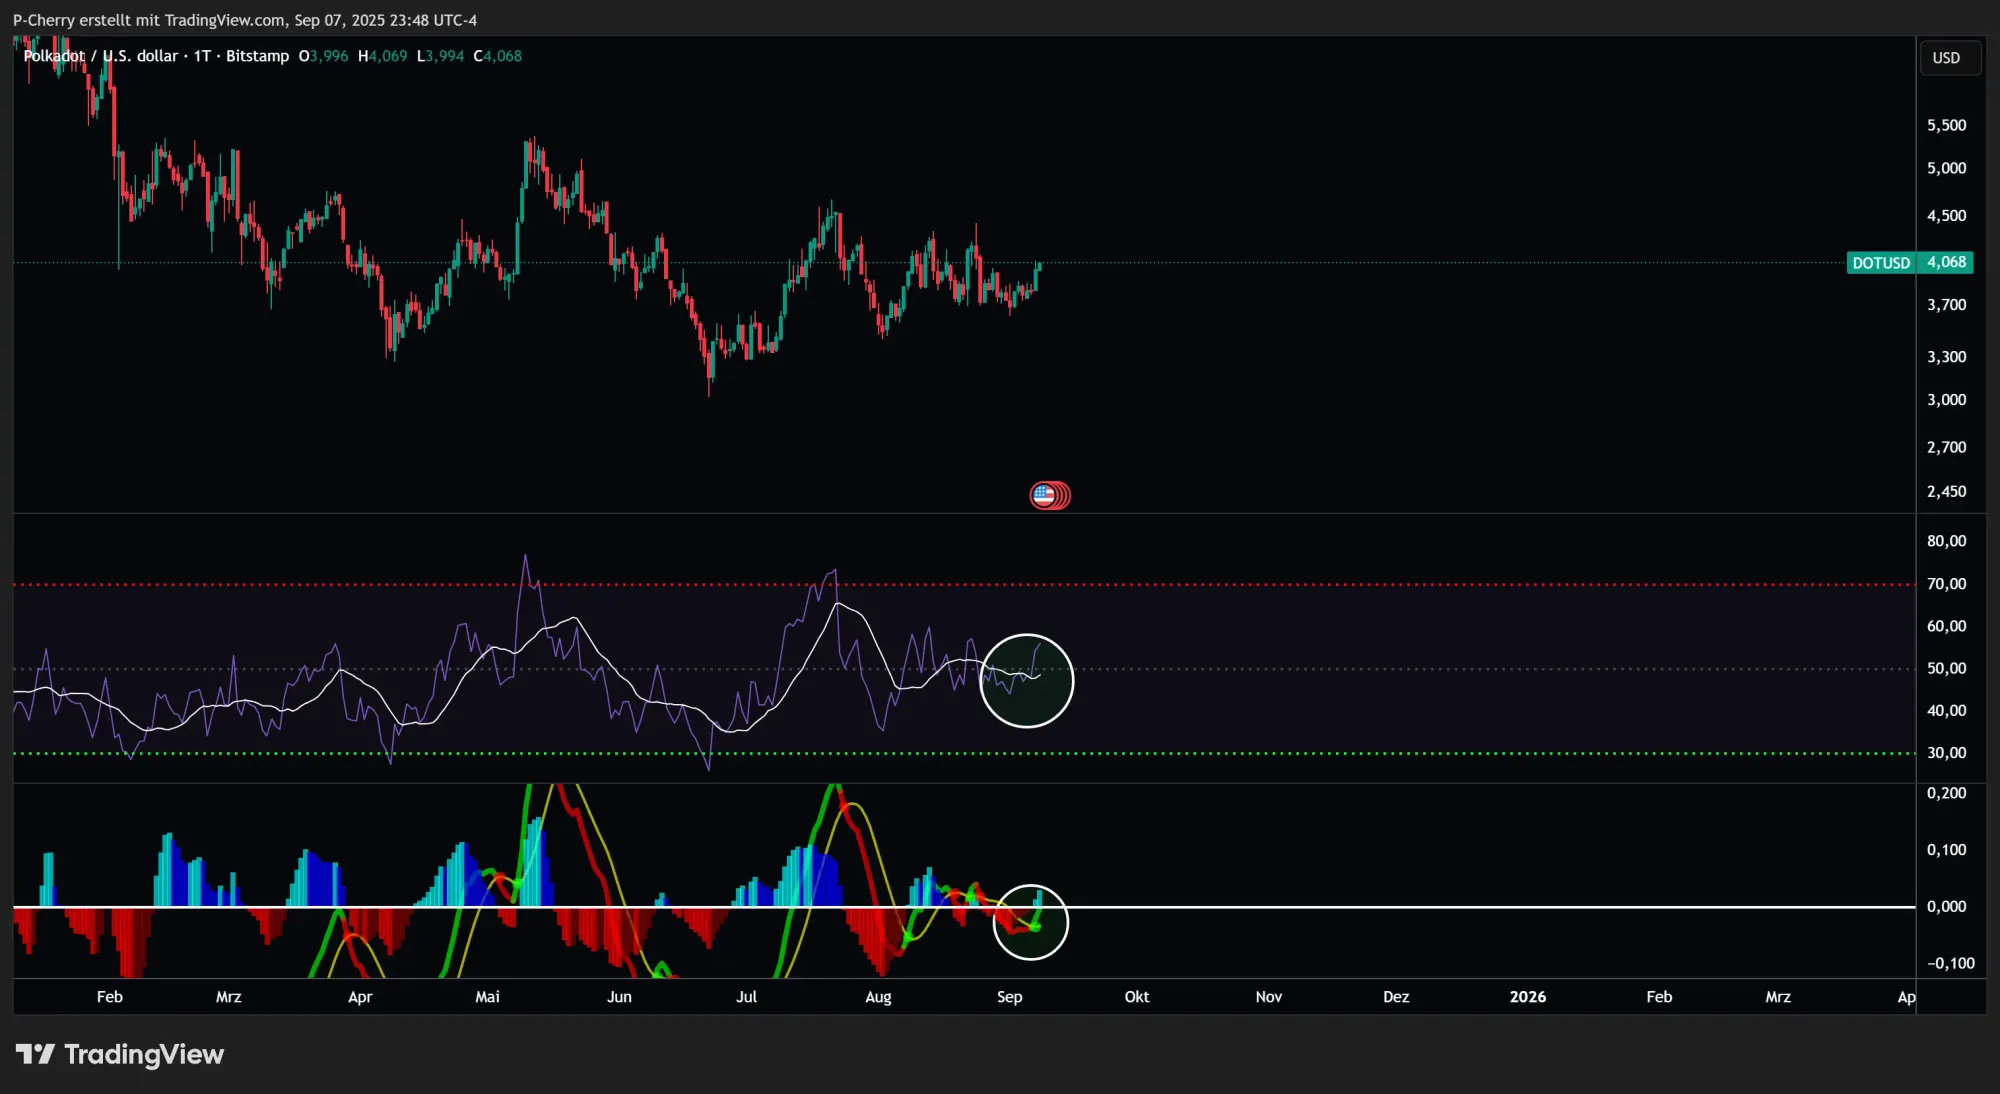Click the C4,068 close value in header
This screenshot has height=1094, width=2000.
pyautogui.click(x=498, y=56)
